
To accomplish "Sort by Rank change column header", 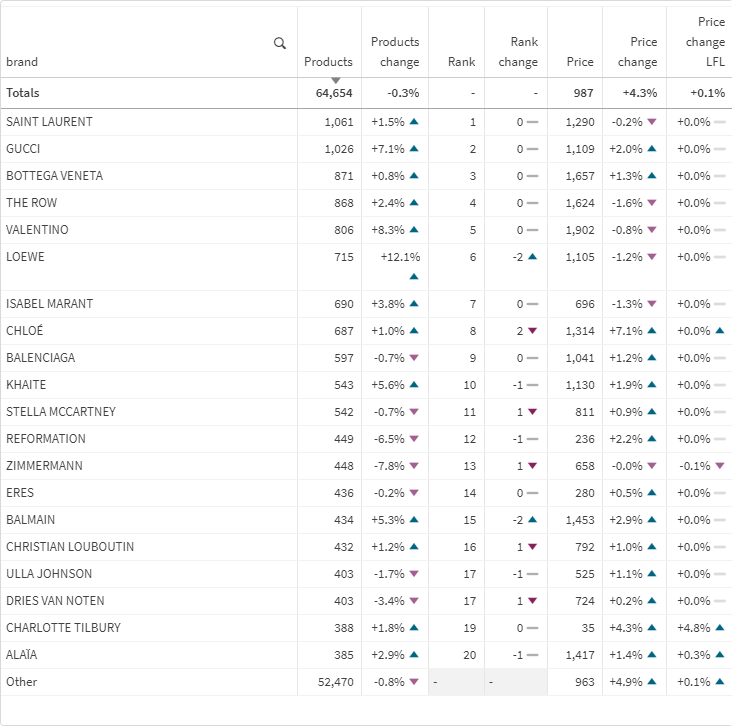I will pyautogui.click(x=518, y=52).
